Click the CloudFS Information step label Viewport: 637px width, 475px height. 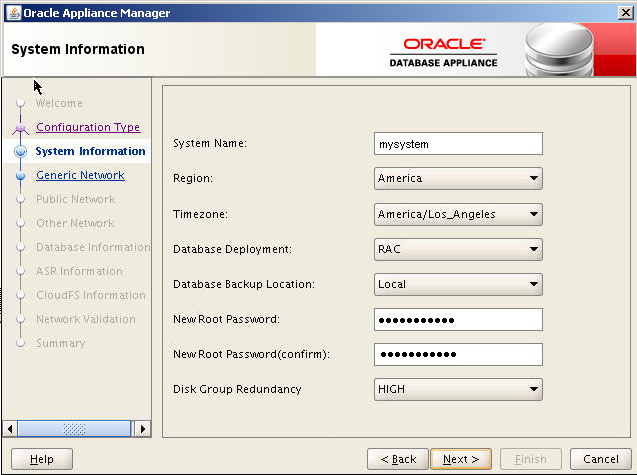(91, 295)
